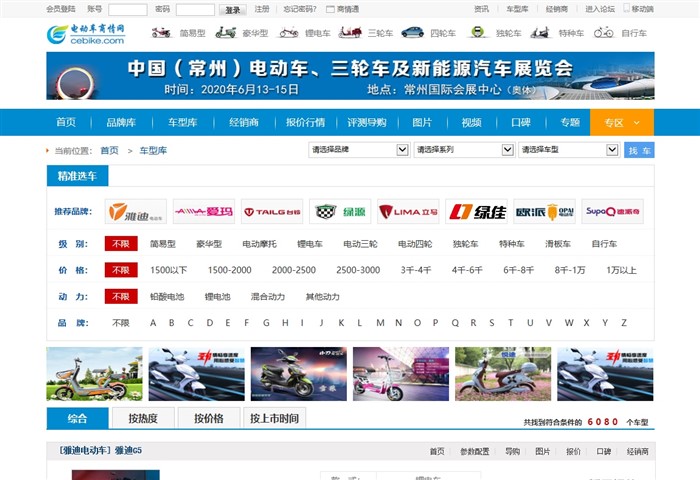Select the 三轮车 tricycle icon

click(x=350, y=32)
